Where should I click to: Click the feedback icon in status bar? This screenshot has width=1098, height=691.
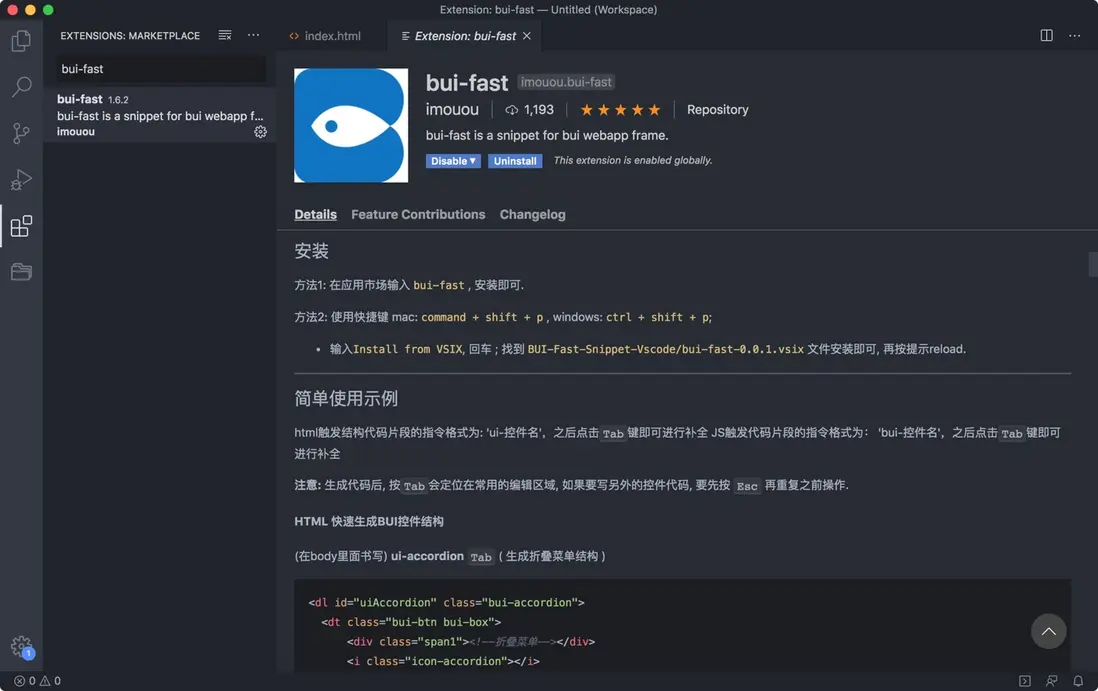tap(1051, 680)
